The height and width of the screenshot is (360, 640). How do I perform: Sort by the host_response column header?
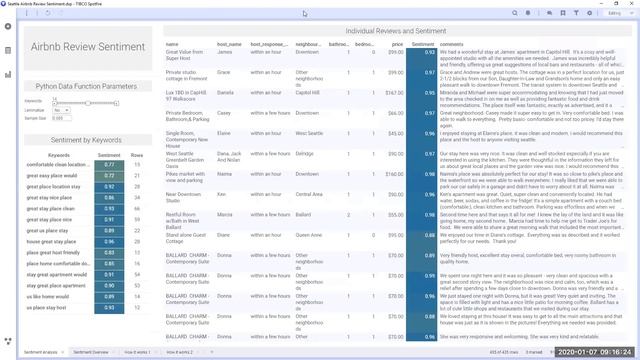[x=269, y=44]
